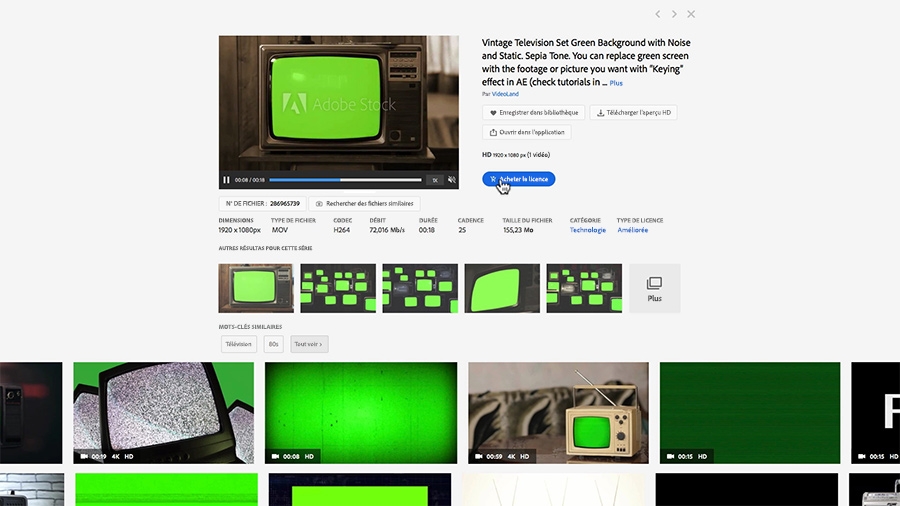Close the detail view
Image resolution: width=900 pixels, height=506 pixels.
(x=691, y=14)
